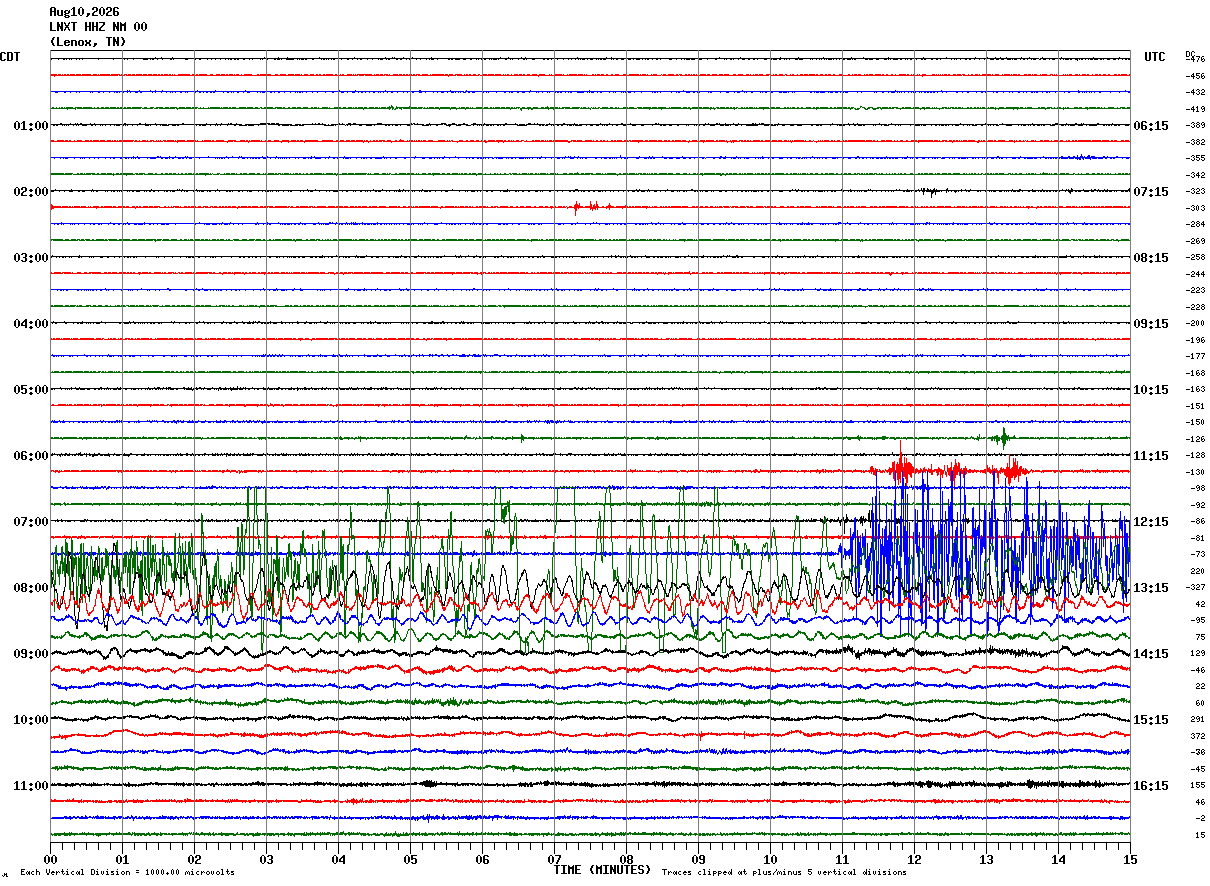The height and width of the screenshot is (886, 1210).
Task: Click the DC offset value "-244"
Action: pos(1195,274)
